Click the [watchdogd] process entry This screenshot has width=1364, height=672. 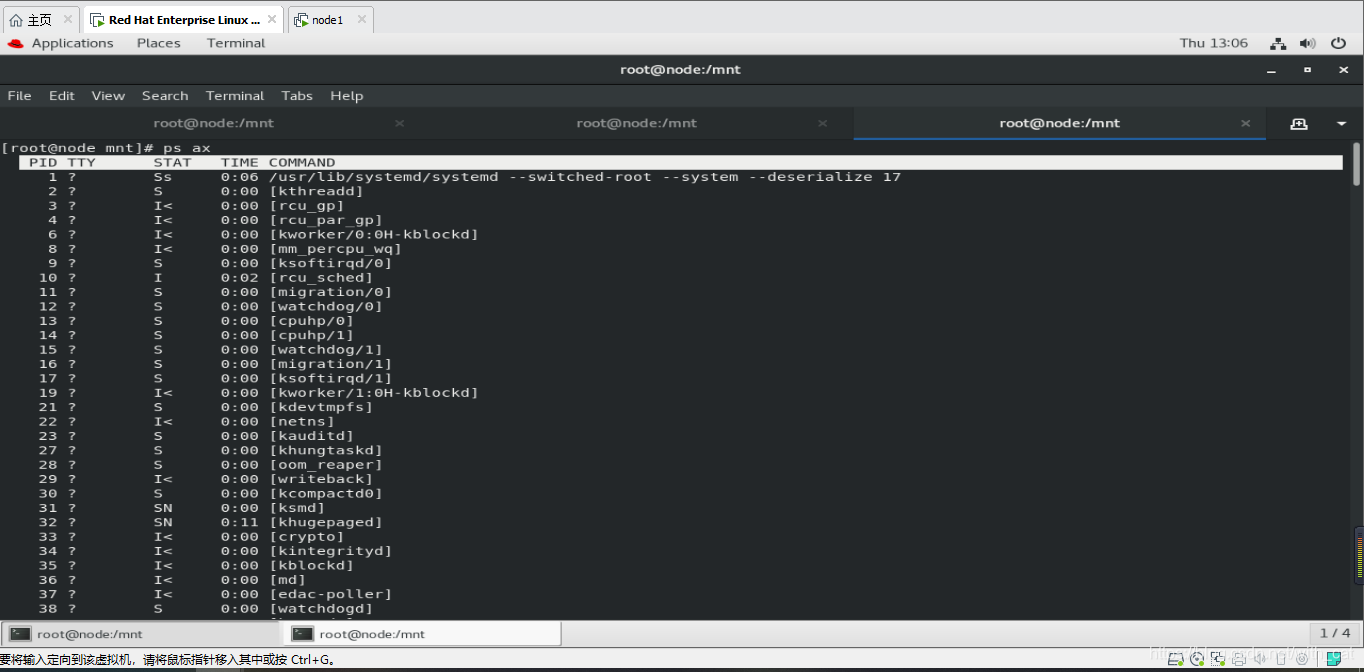tap(321, 608)
